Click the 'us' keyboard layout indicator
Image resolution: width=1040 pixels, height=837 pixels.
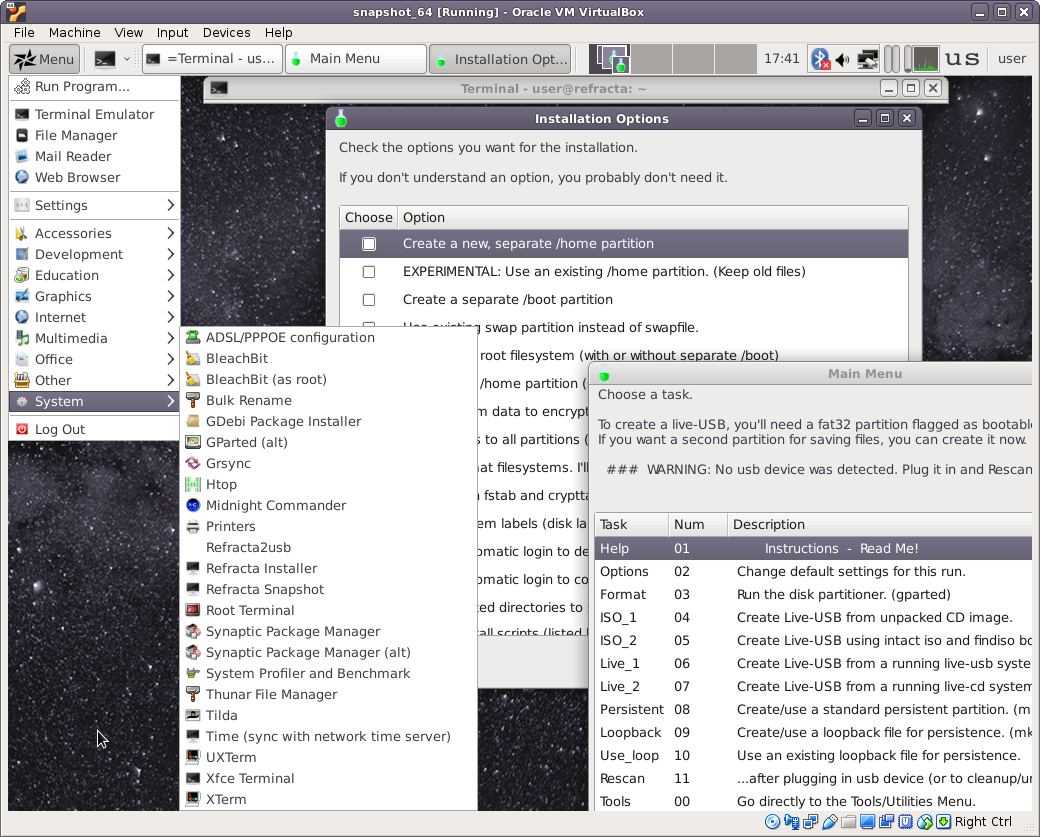(962, 59)
